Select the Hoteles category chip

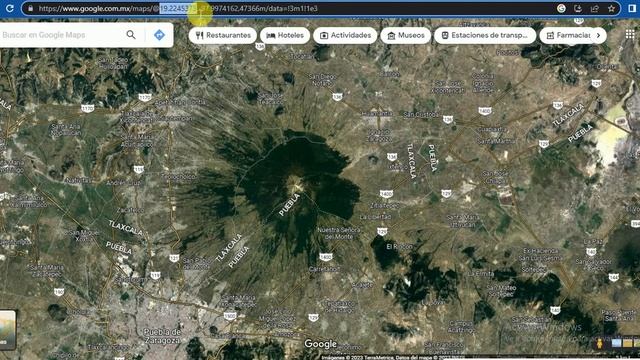point(285,36)
